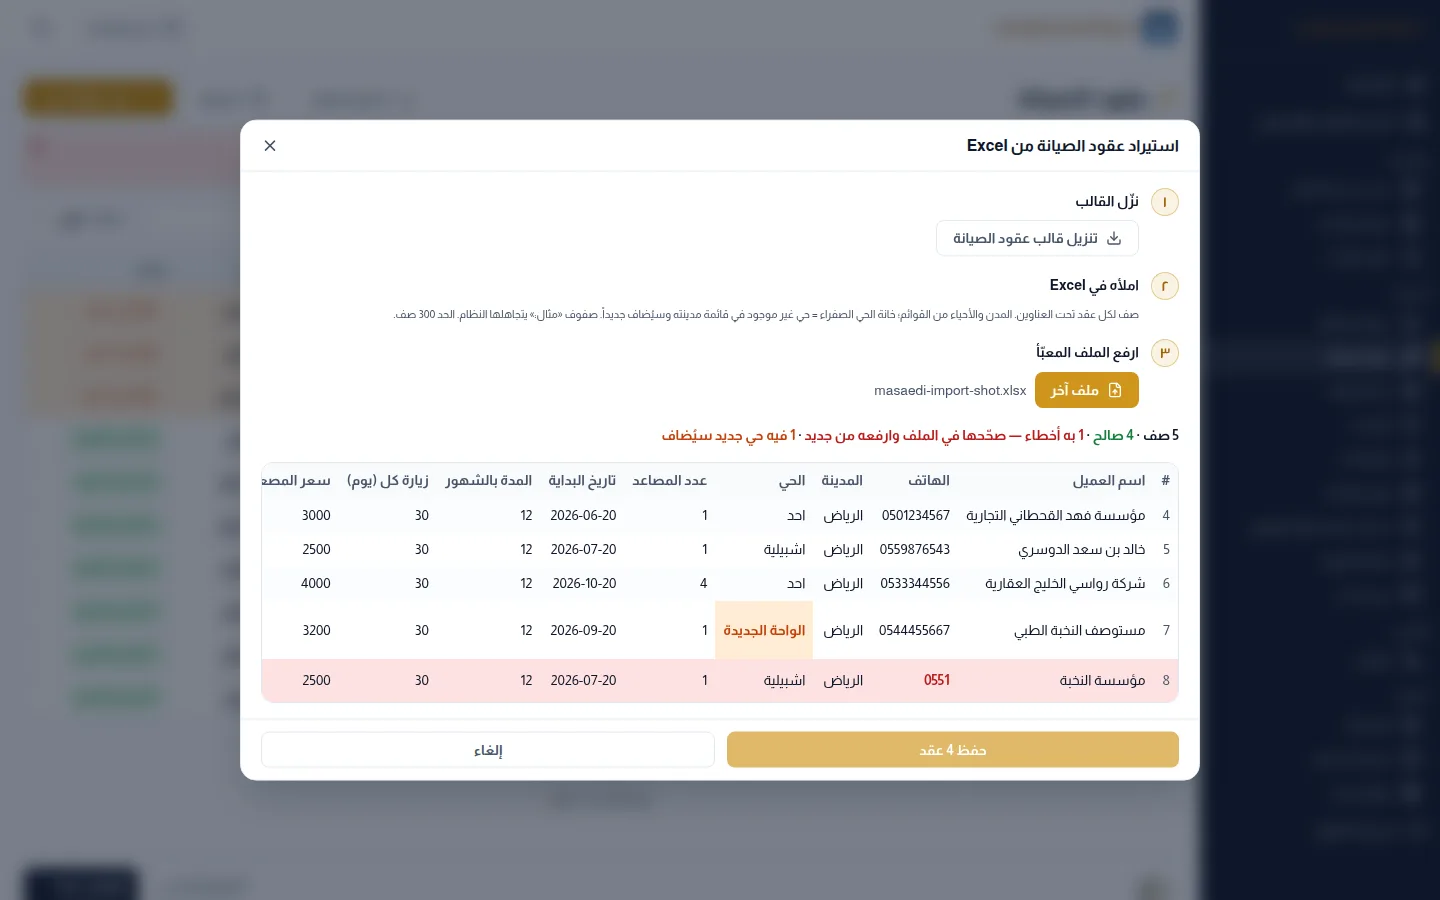Image resolution: width=1440 pixels, height=900 pixels.
Task: Click the invalid phone value 0551
Action: [x=937, y=680]
